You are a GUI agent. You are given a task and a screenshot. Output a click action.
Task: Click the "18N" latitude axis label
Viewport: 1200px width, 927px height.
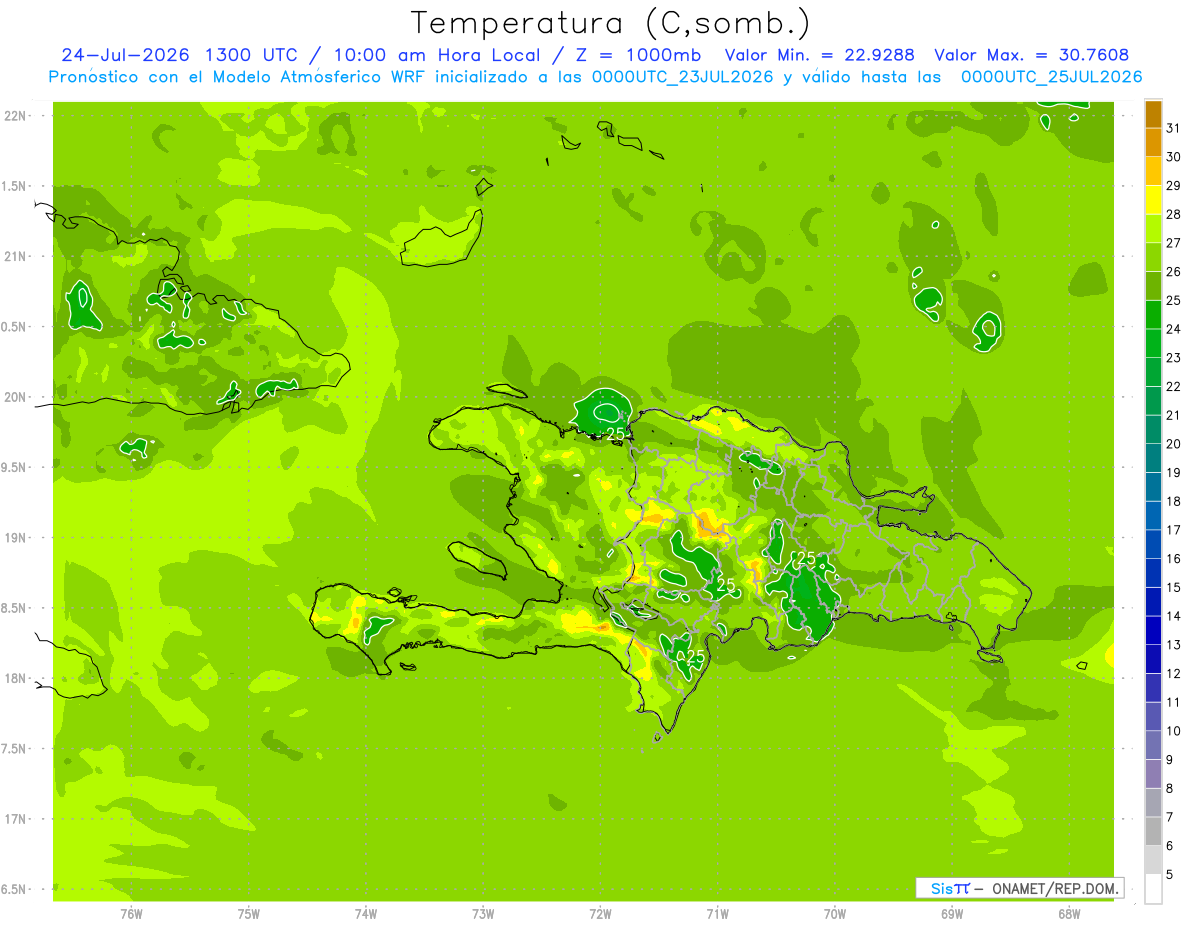pos(17,679)
